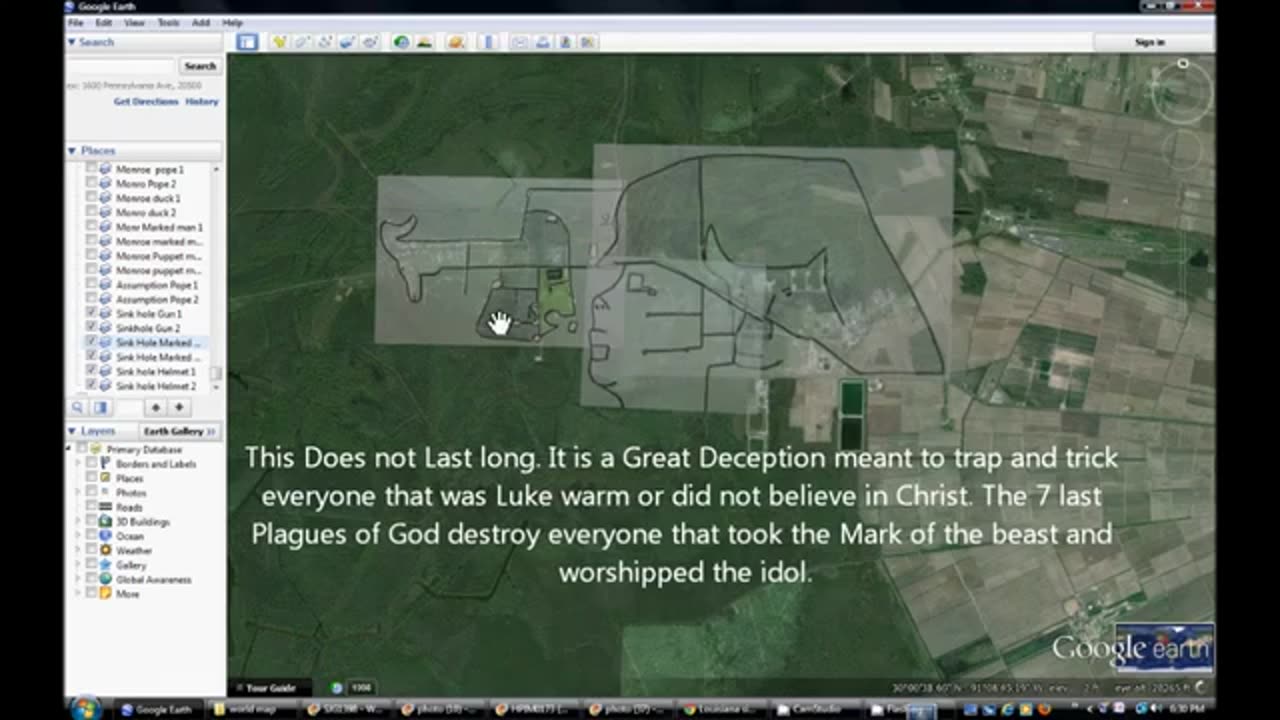Open the search History link
Viewport: 1280px width, 720px height.
tap(202, 102)
